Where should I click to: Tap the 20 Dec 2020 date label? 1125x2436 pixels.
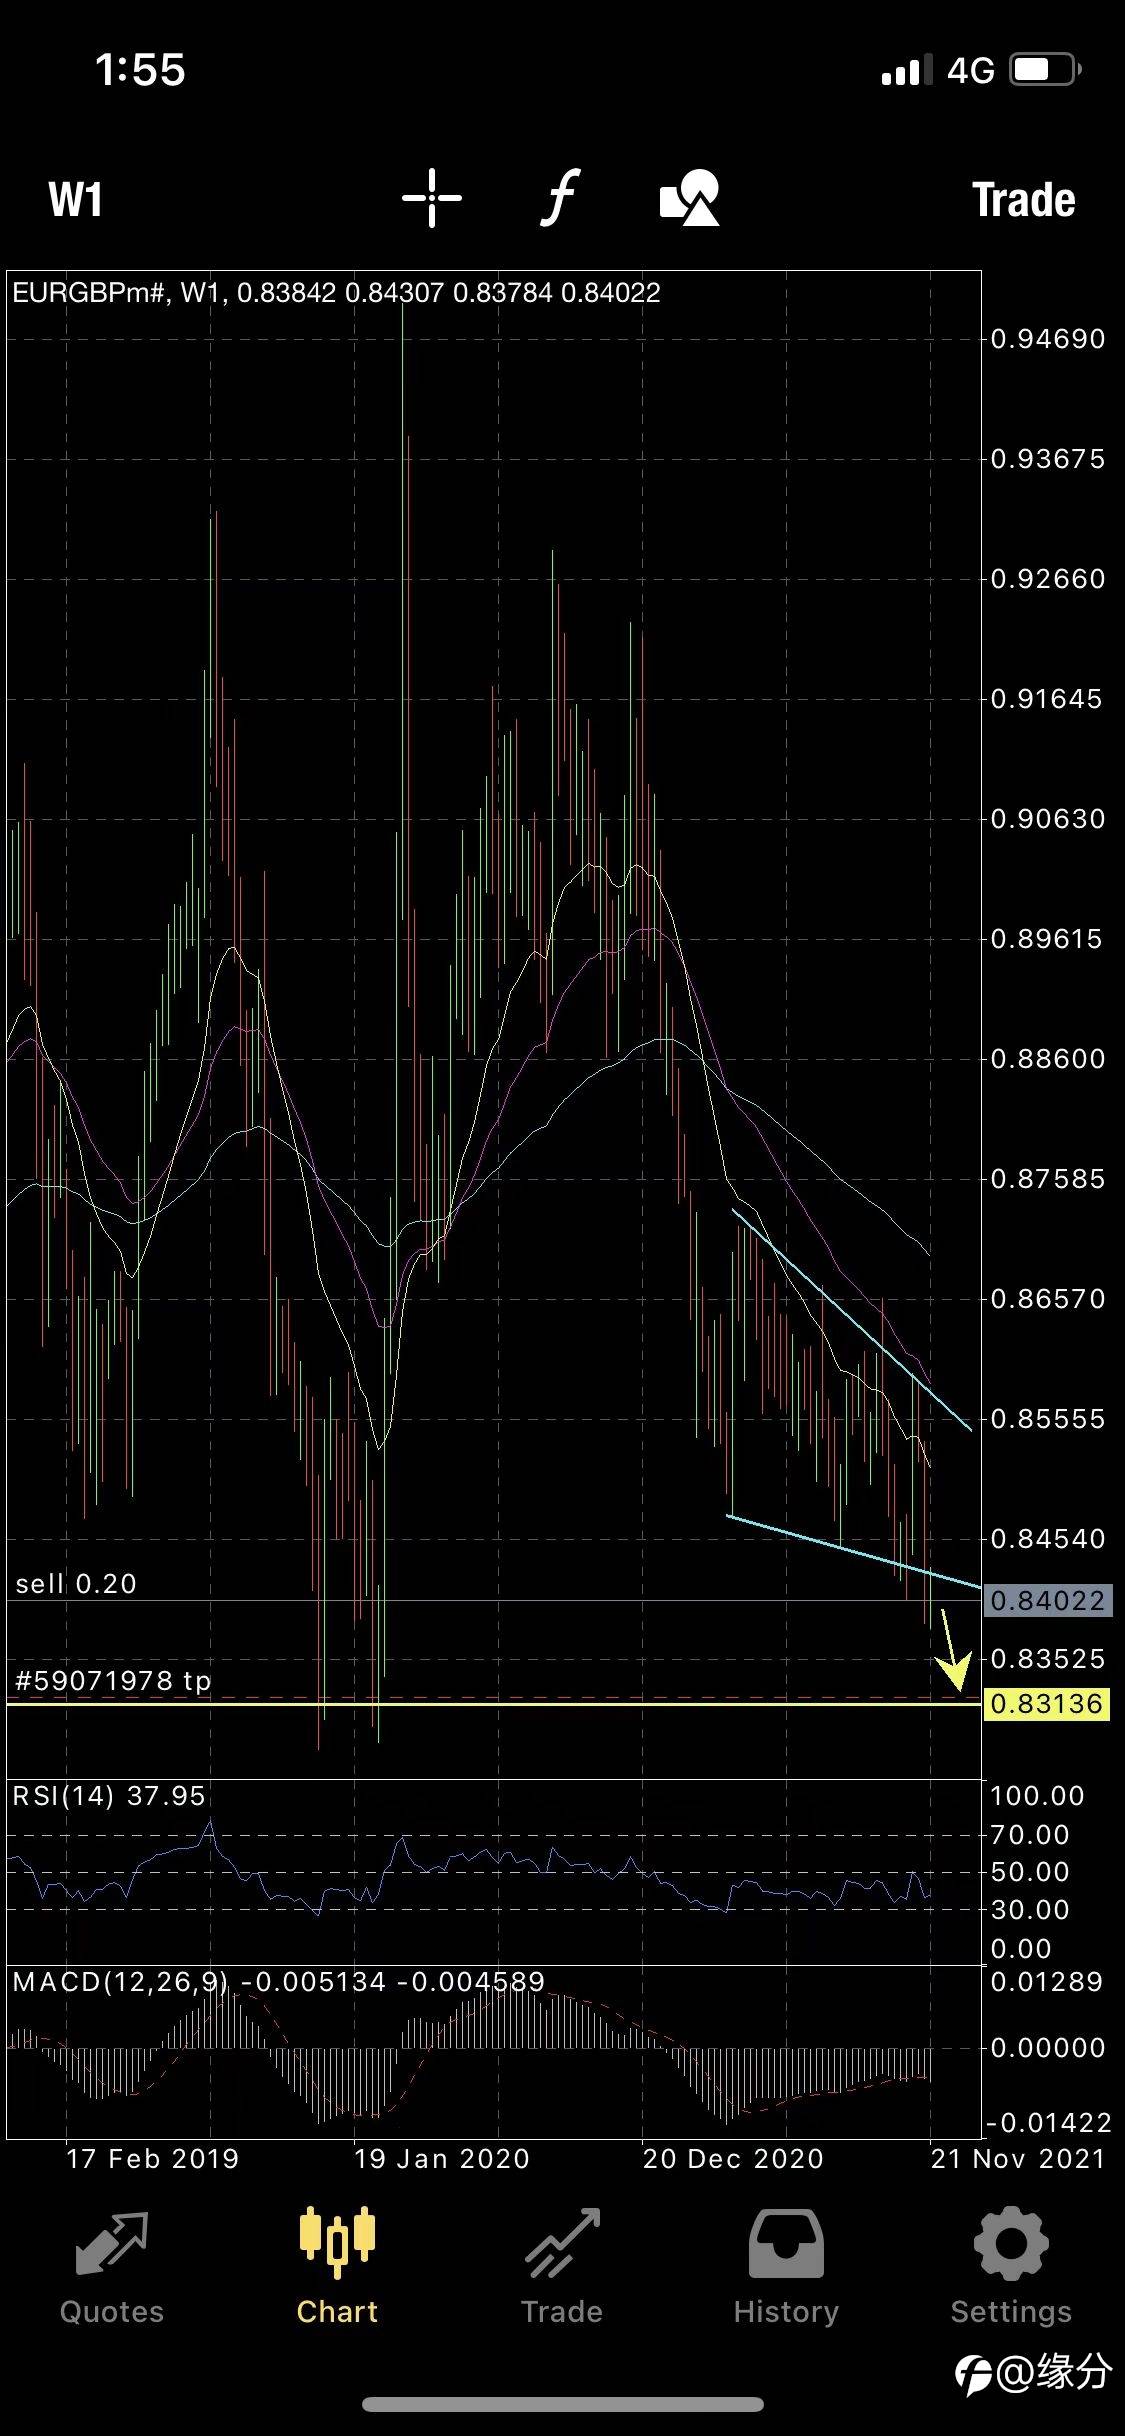pyautogui.click(x=734, y=2158)
